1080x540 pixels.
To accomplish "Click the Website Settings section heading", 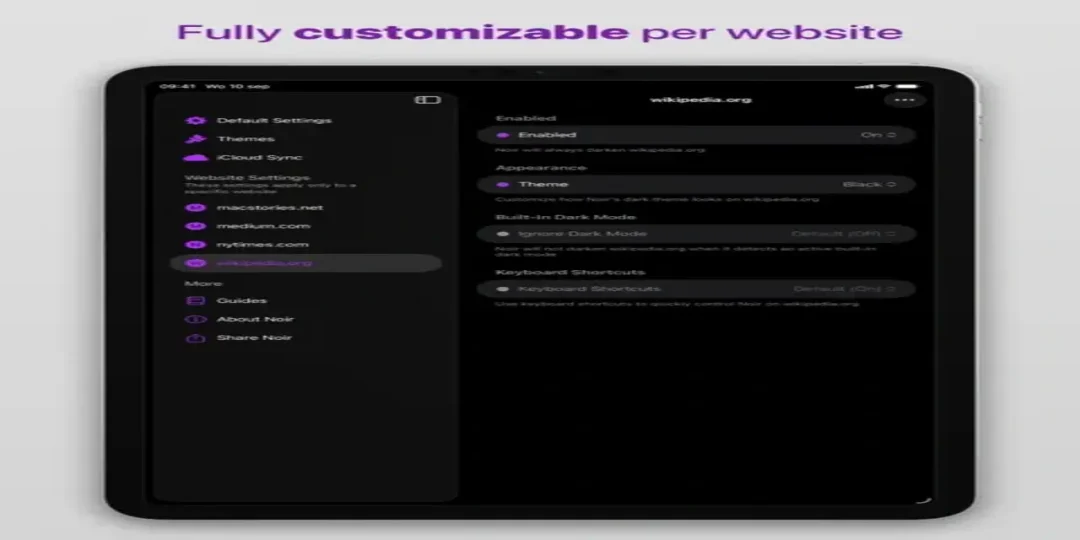I will point(247,178).
